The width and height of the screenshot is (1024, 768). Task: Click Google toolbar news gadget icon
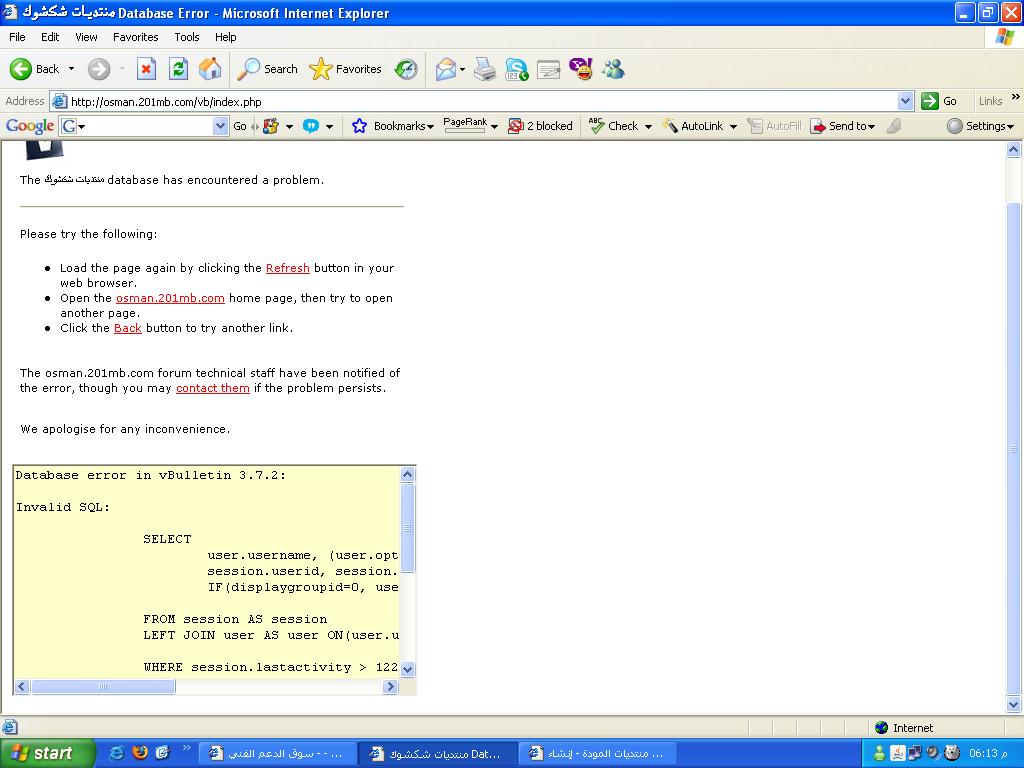coord(271,126)
